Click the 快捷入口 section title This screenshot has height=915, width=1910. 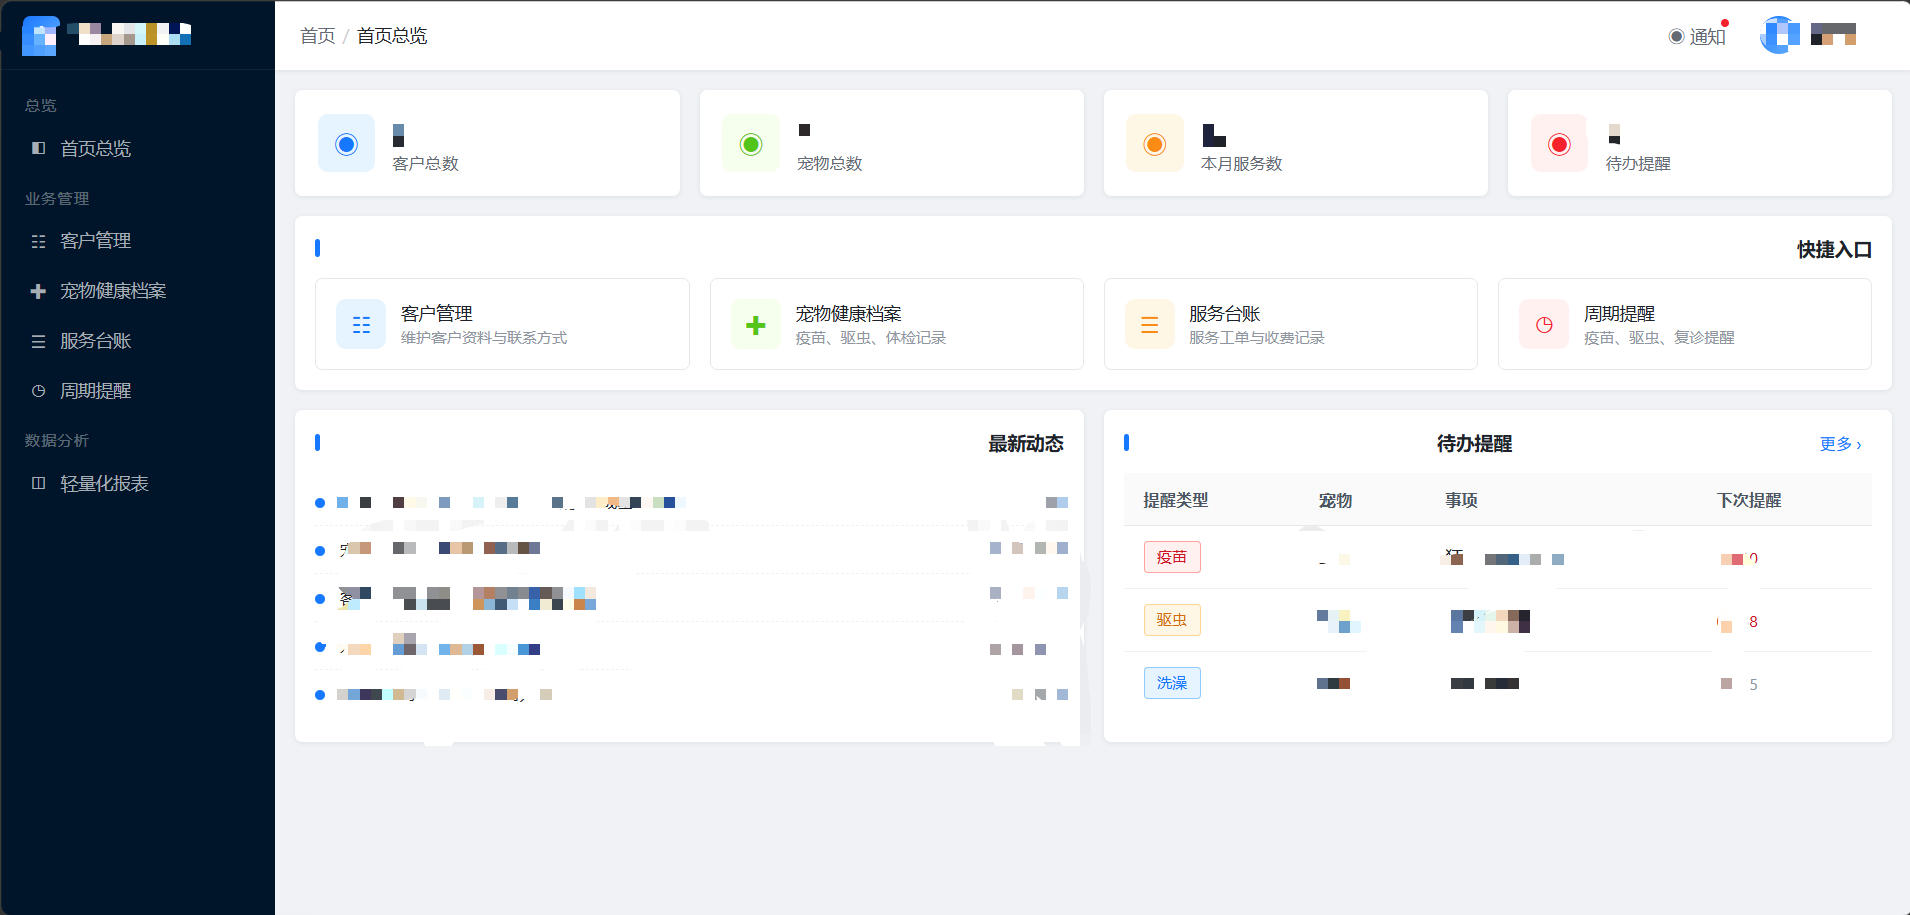[1834, 250]
